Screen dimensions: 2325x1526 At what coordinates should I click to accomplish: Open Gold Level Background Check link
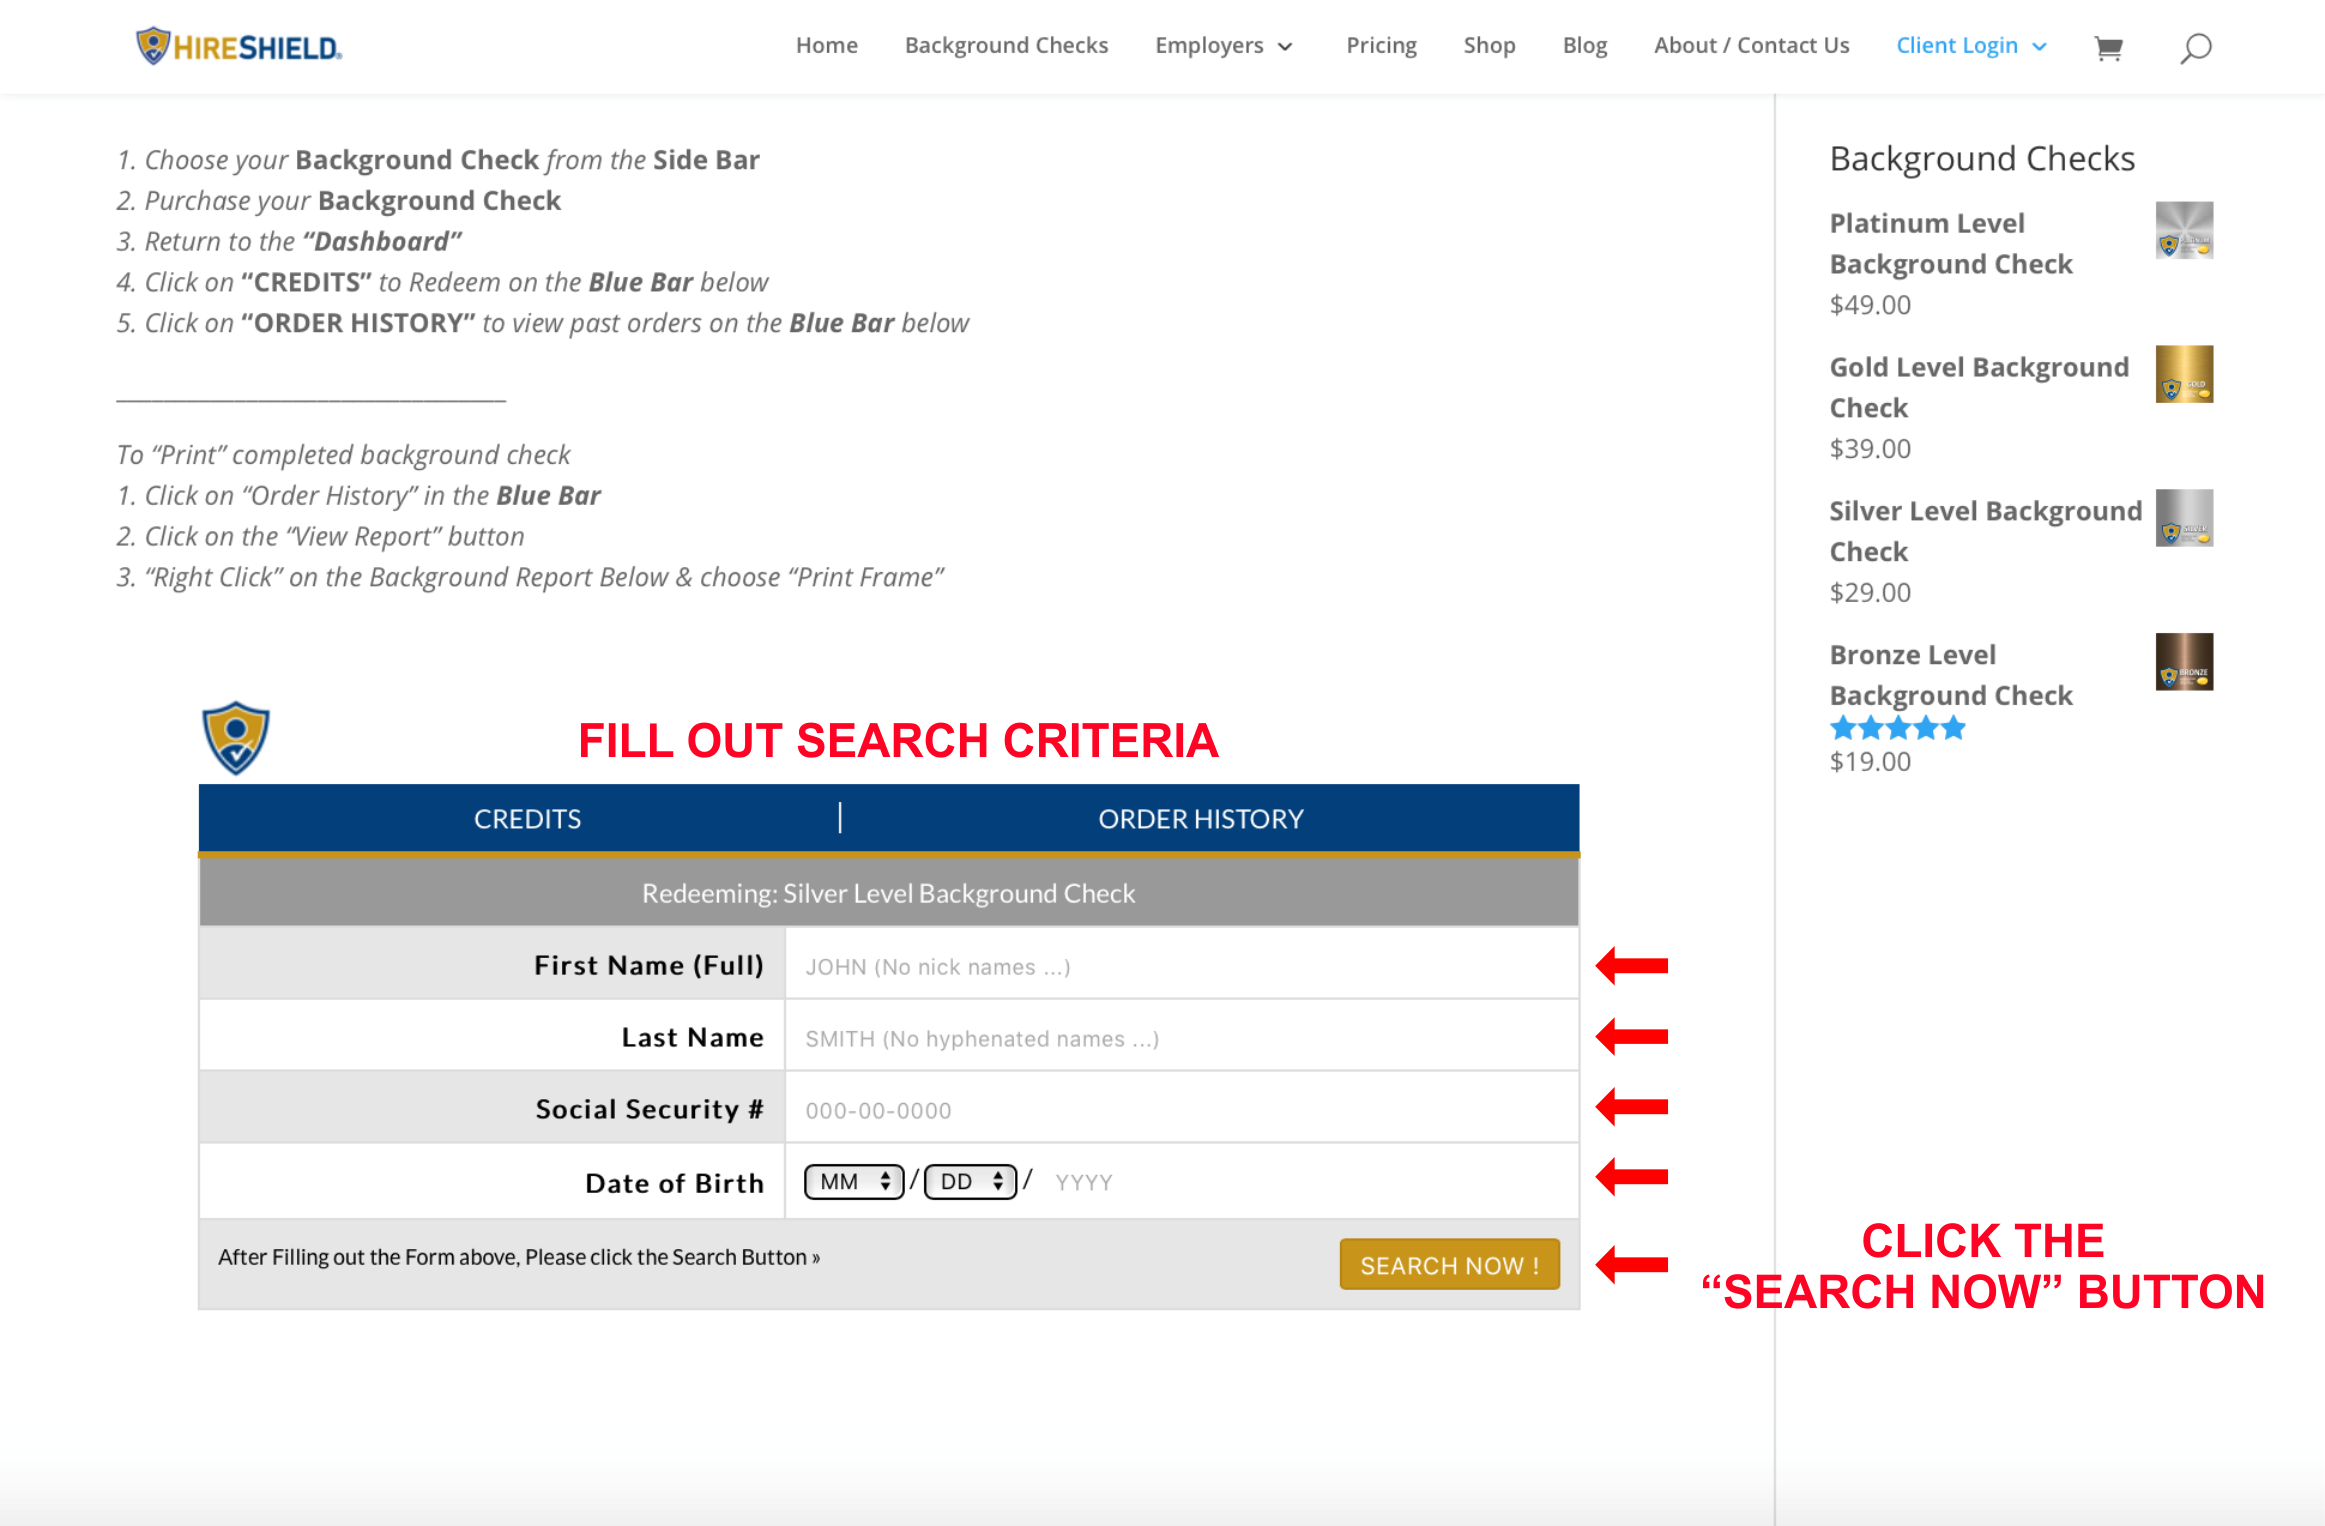tap(1978, 387)
